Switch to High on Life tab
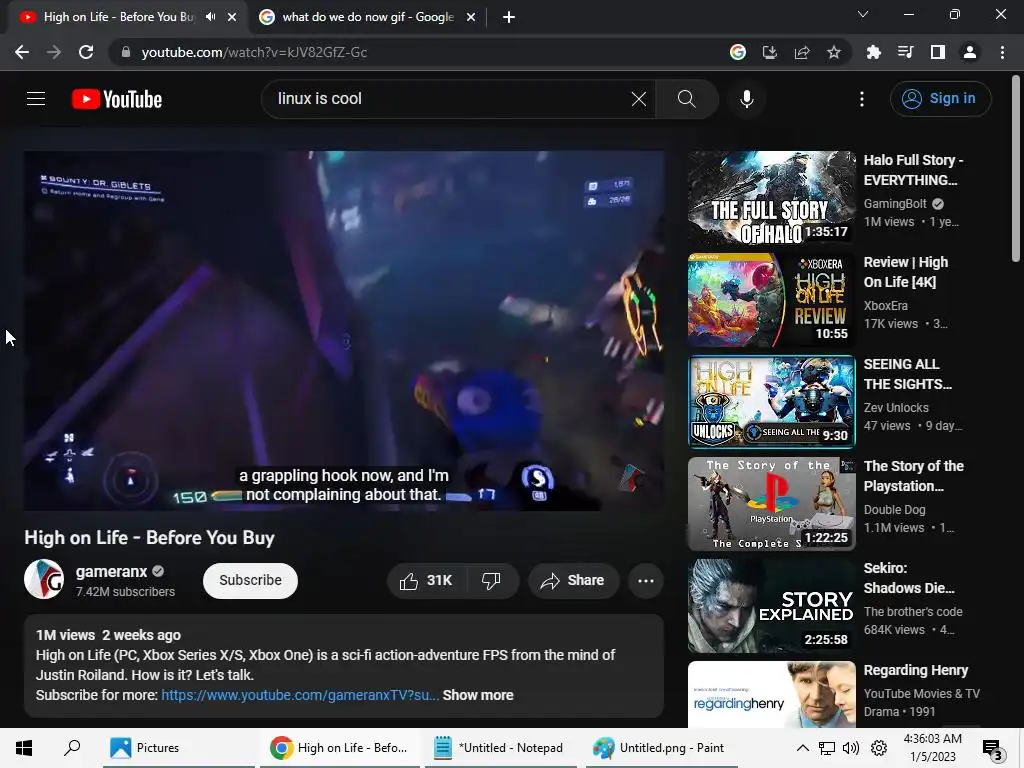 (118, 17)
